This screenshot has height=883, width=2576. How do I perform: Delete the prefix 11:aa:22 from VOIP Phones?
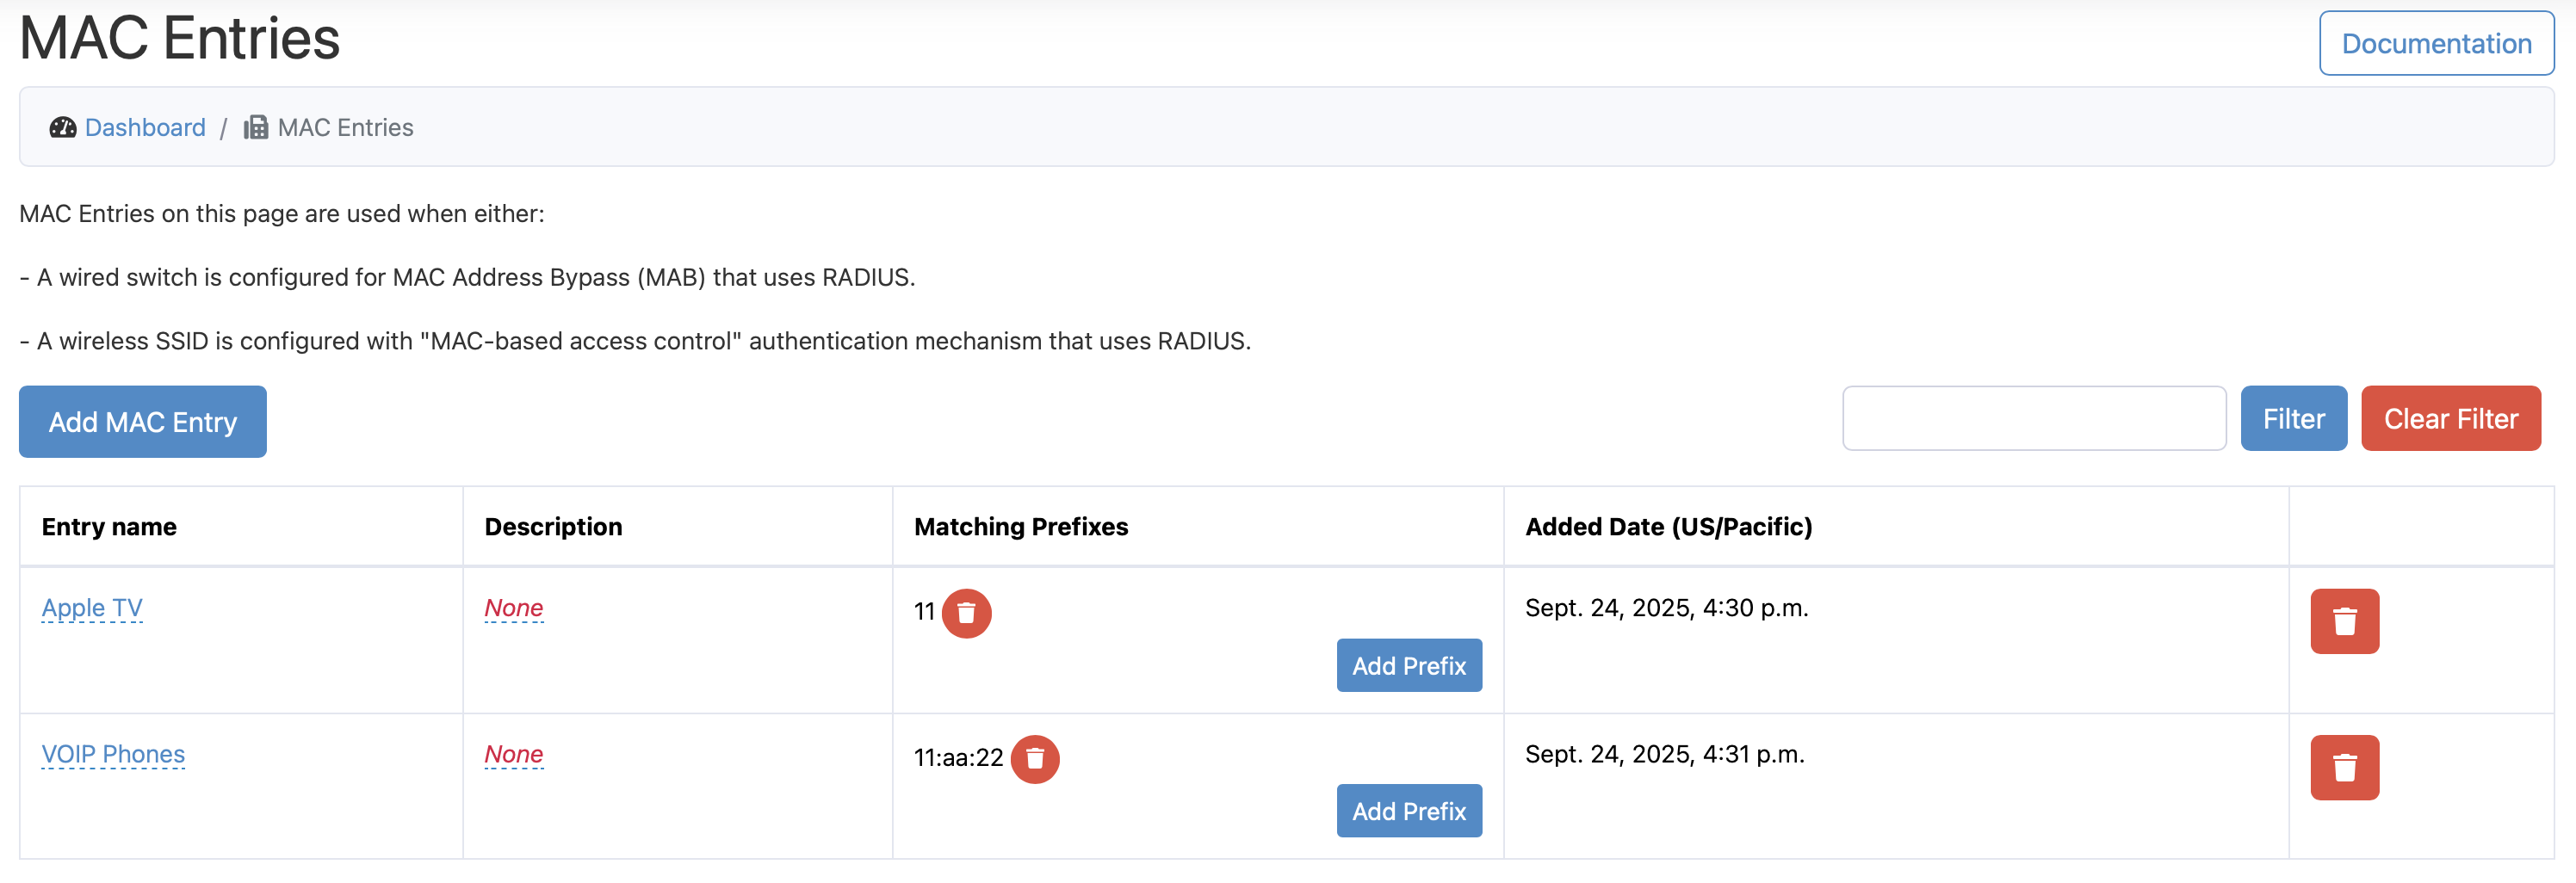[x=1036, y=759]
